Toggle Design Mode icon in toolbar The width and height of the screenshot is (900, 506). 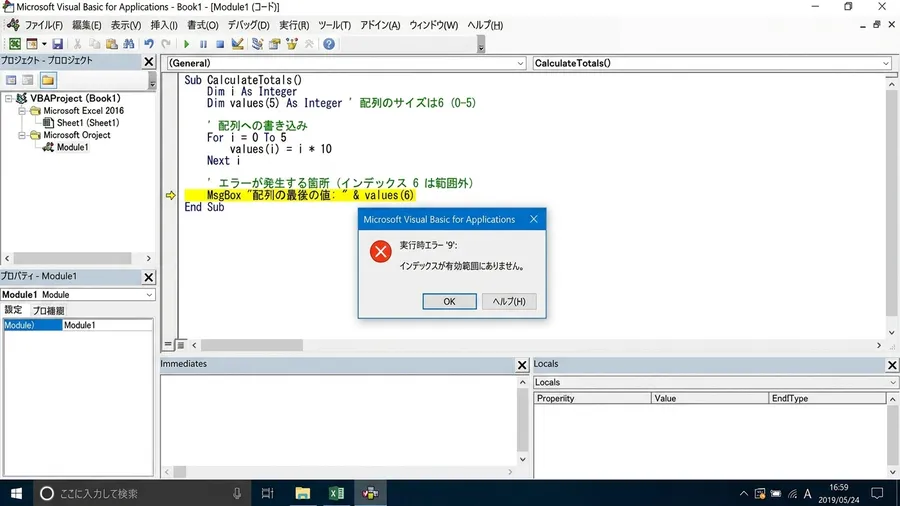237,44
